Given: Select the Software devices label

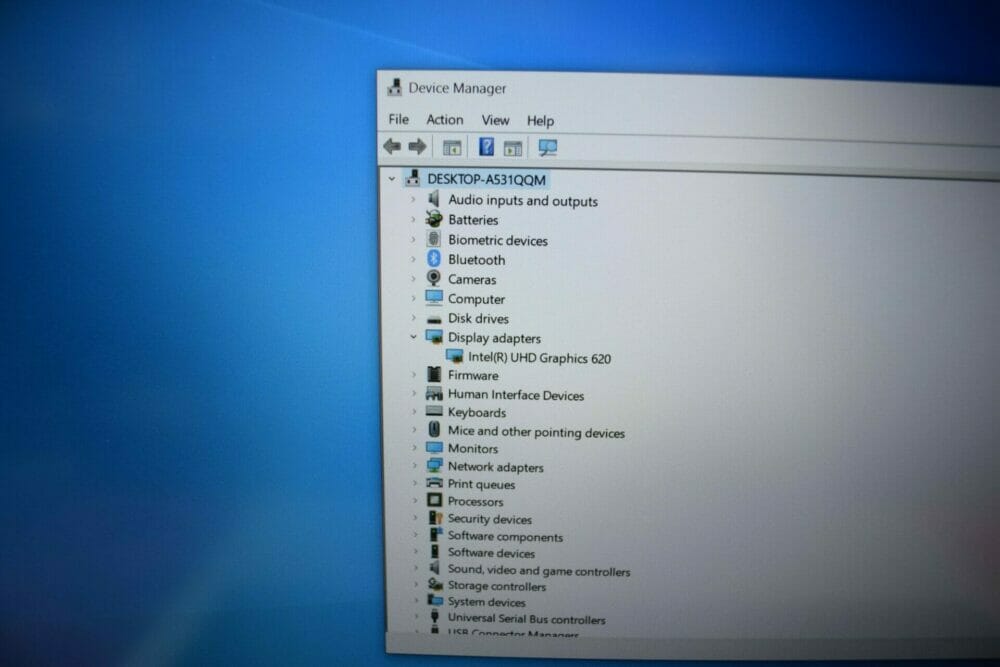Looking at the screenshot, I should coord(491,553).
